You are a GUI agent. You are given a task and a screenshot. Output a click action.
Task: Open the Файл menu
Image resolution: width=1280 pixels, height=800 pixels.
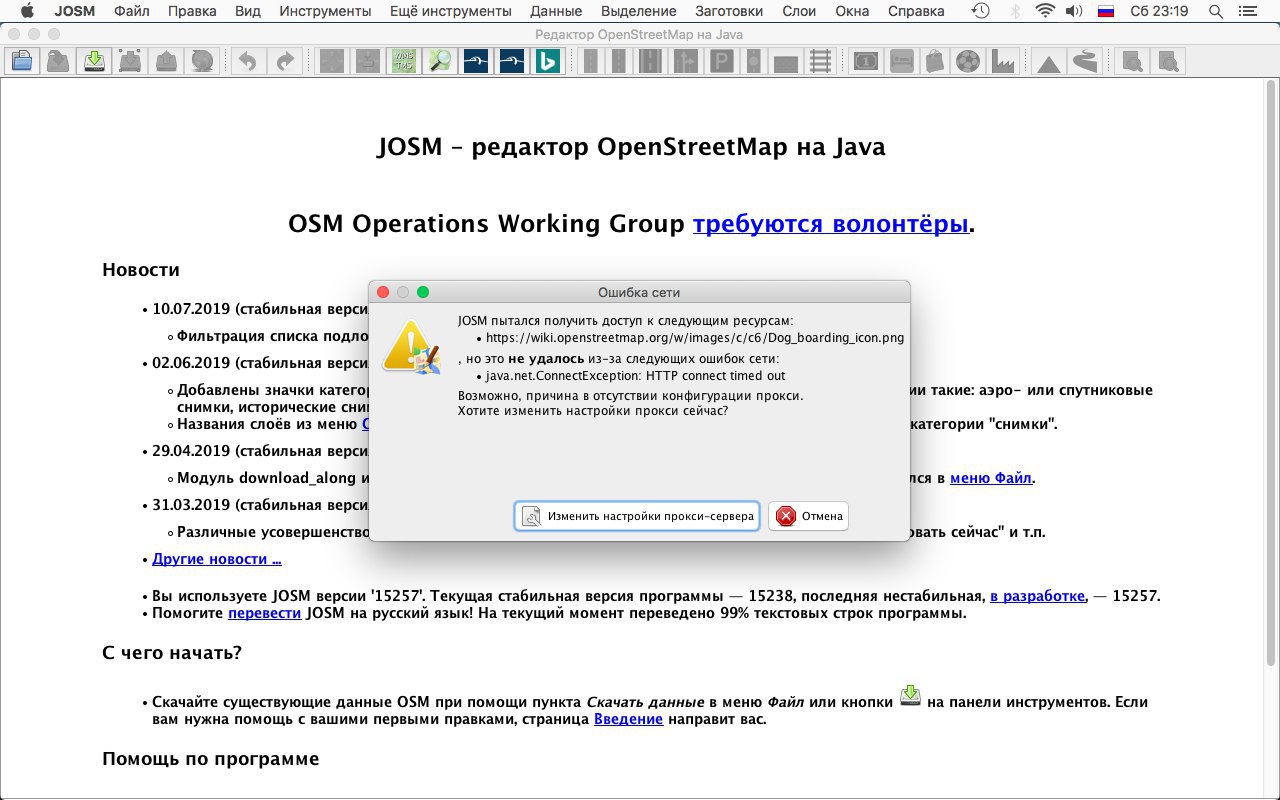(131, 11)
